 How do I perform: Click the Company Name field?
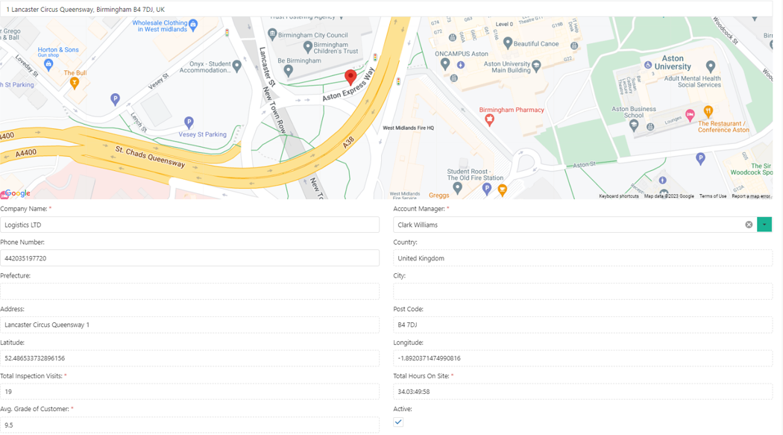[190, 225]
